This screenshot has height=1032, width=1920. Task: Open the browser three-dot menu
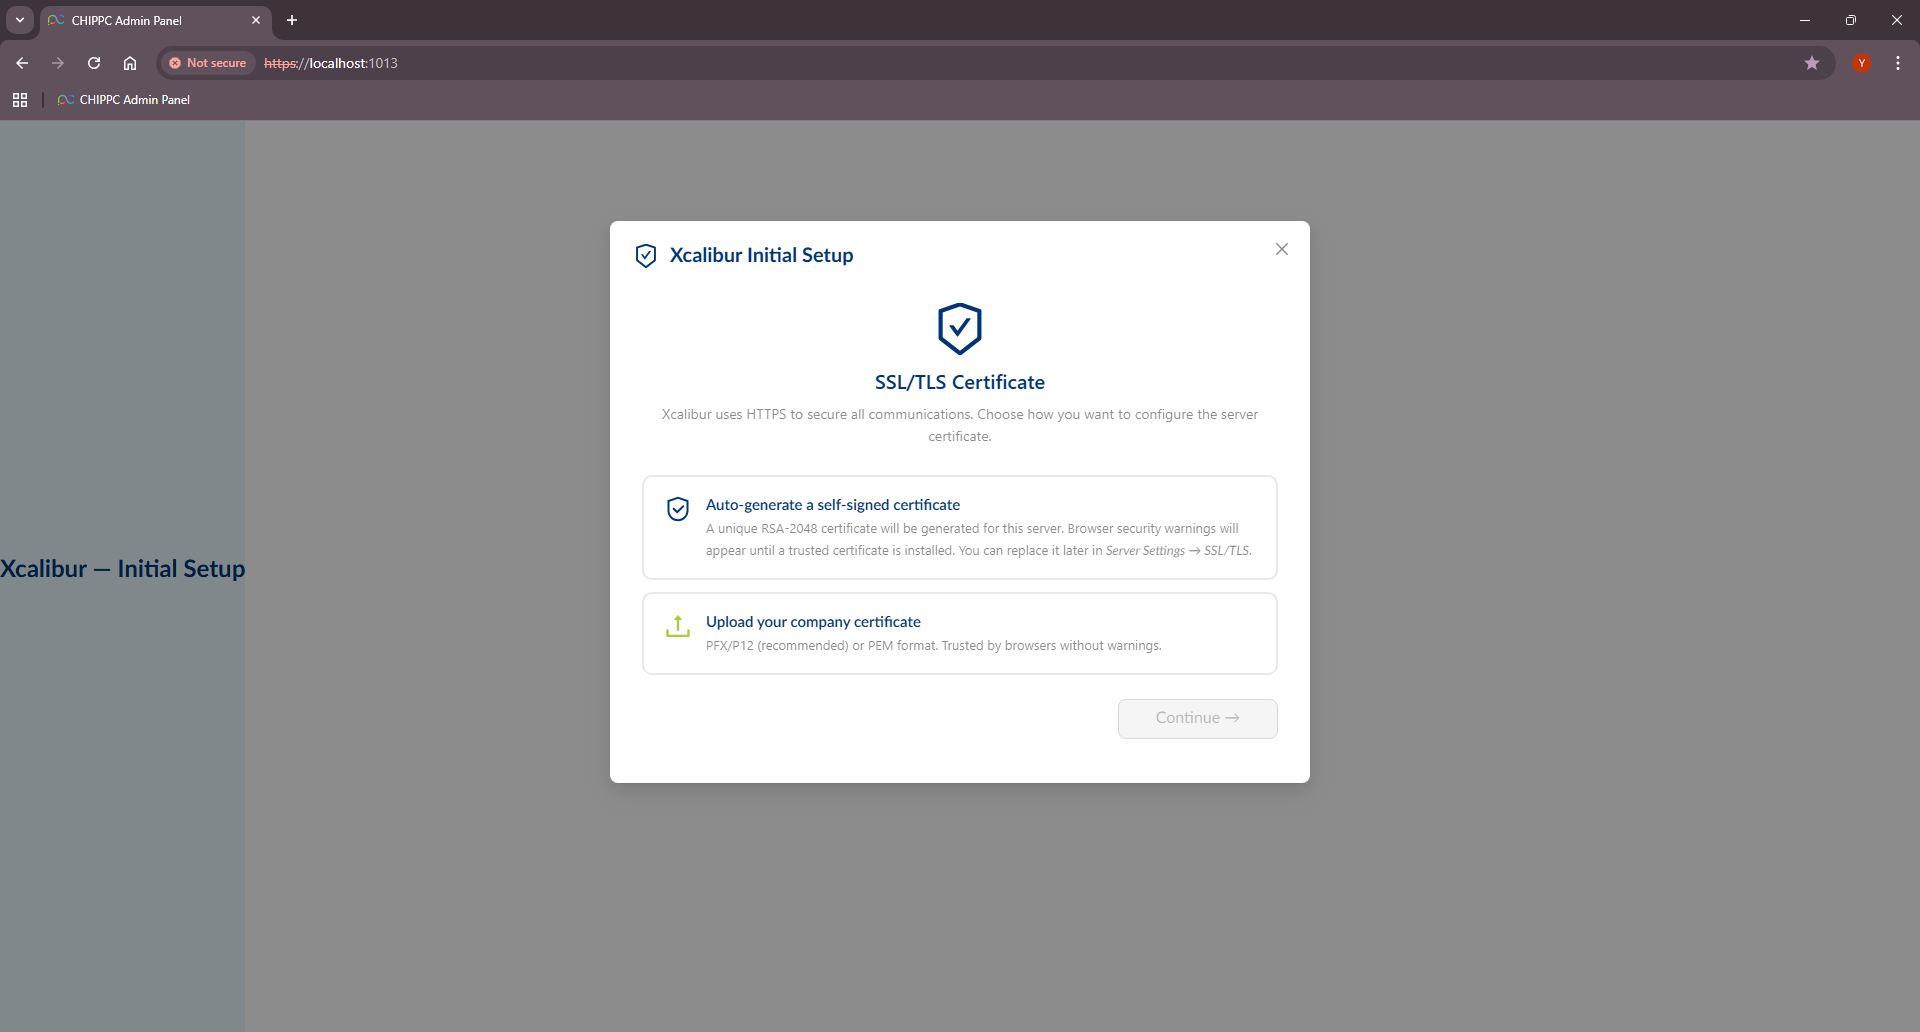point(1898,63)
